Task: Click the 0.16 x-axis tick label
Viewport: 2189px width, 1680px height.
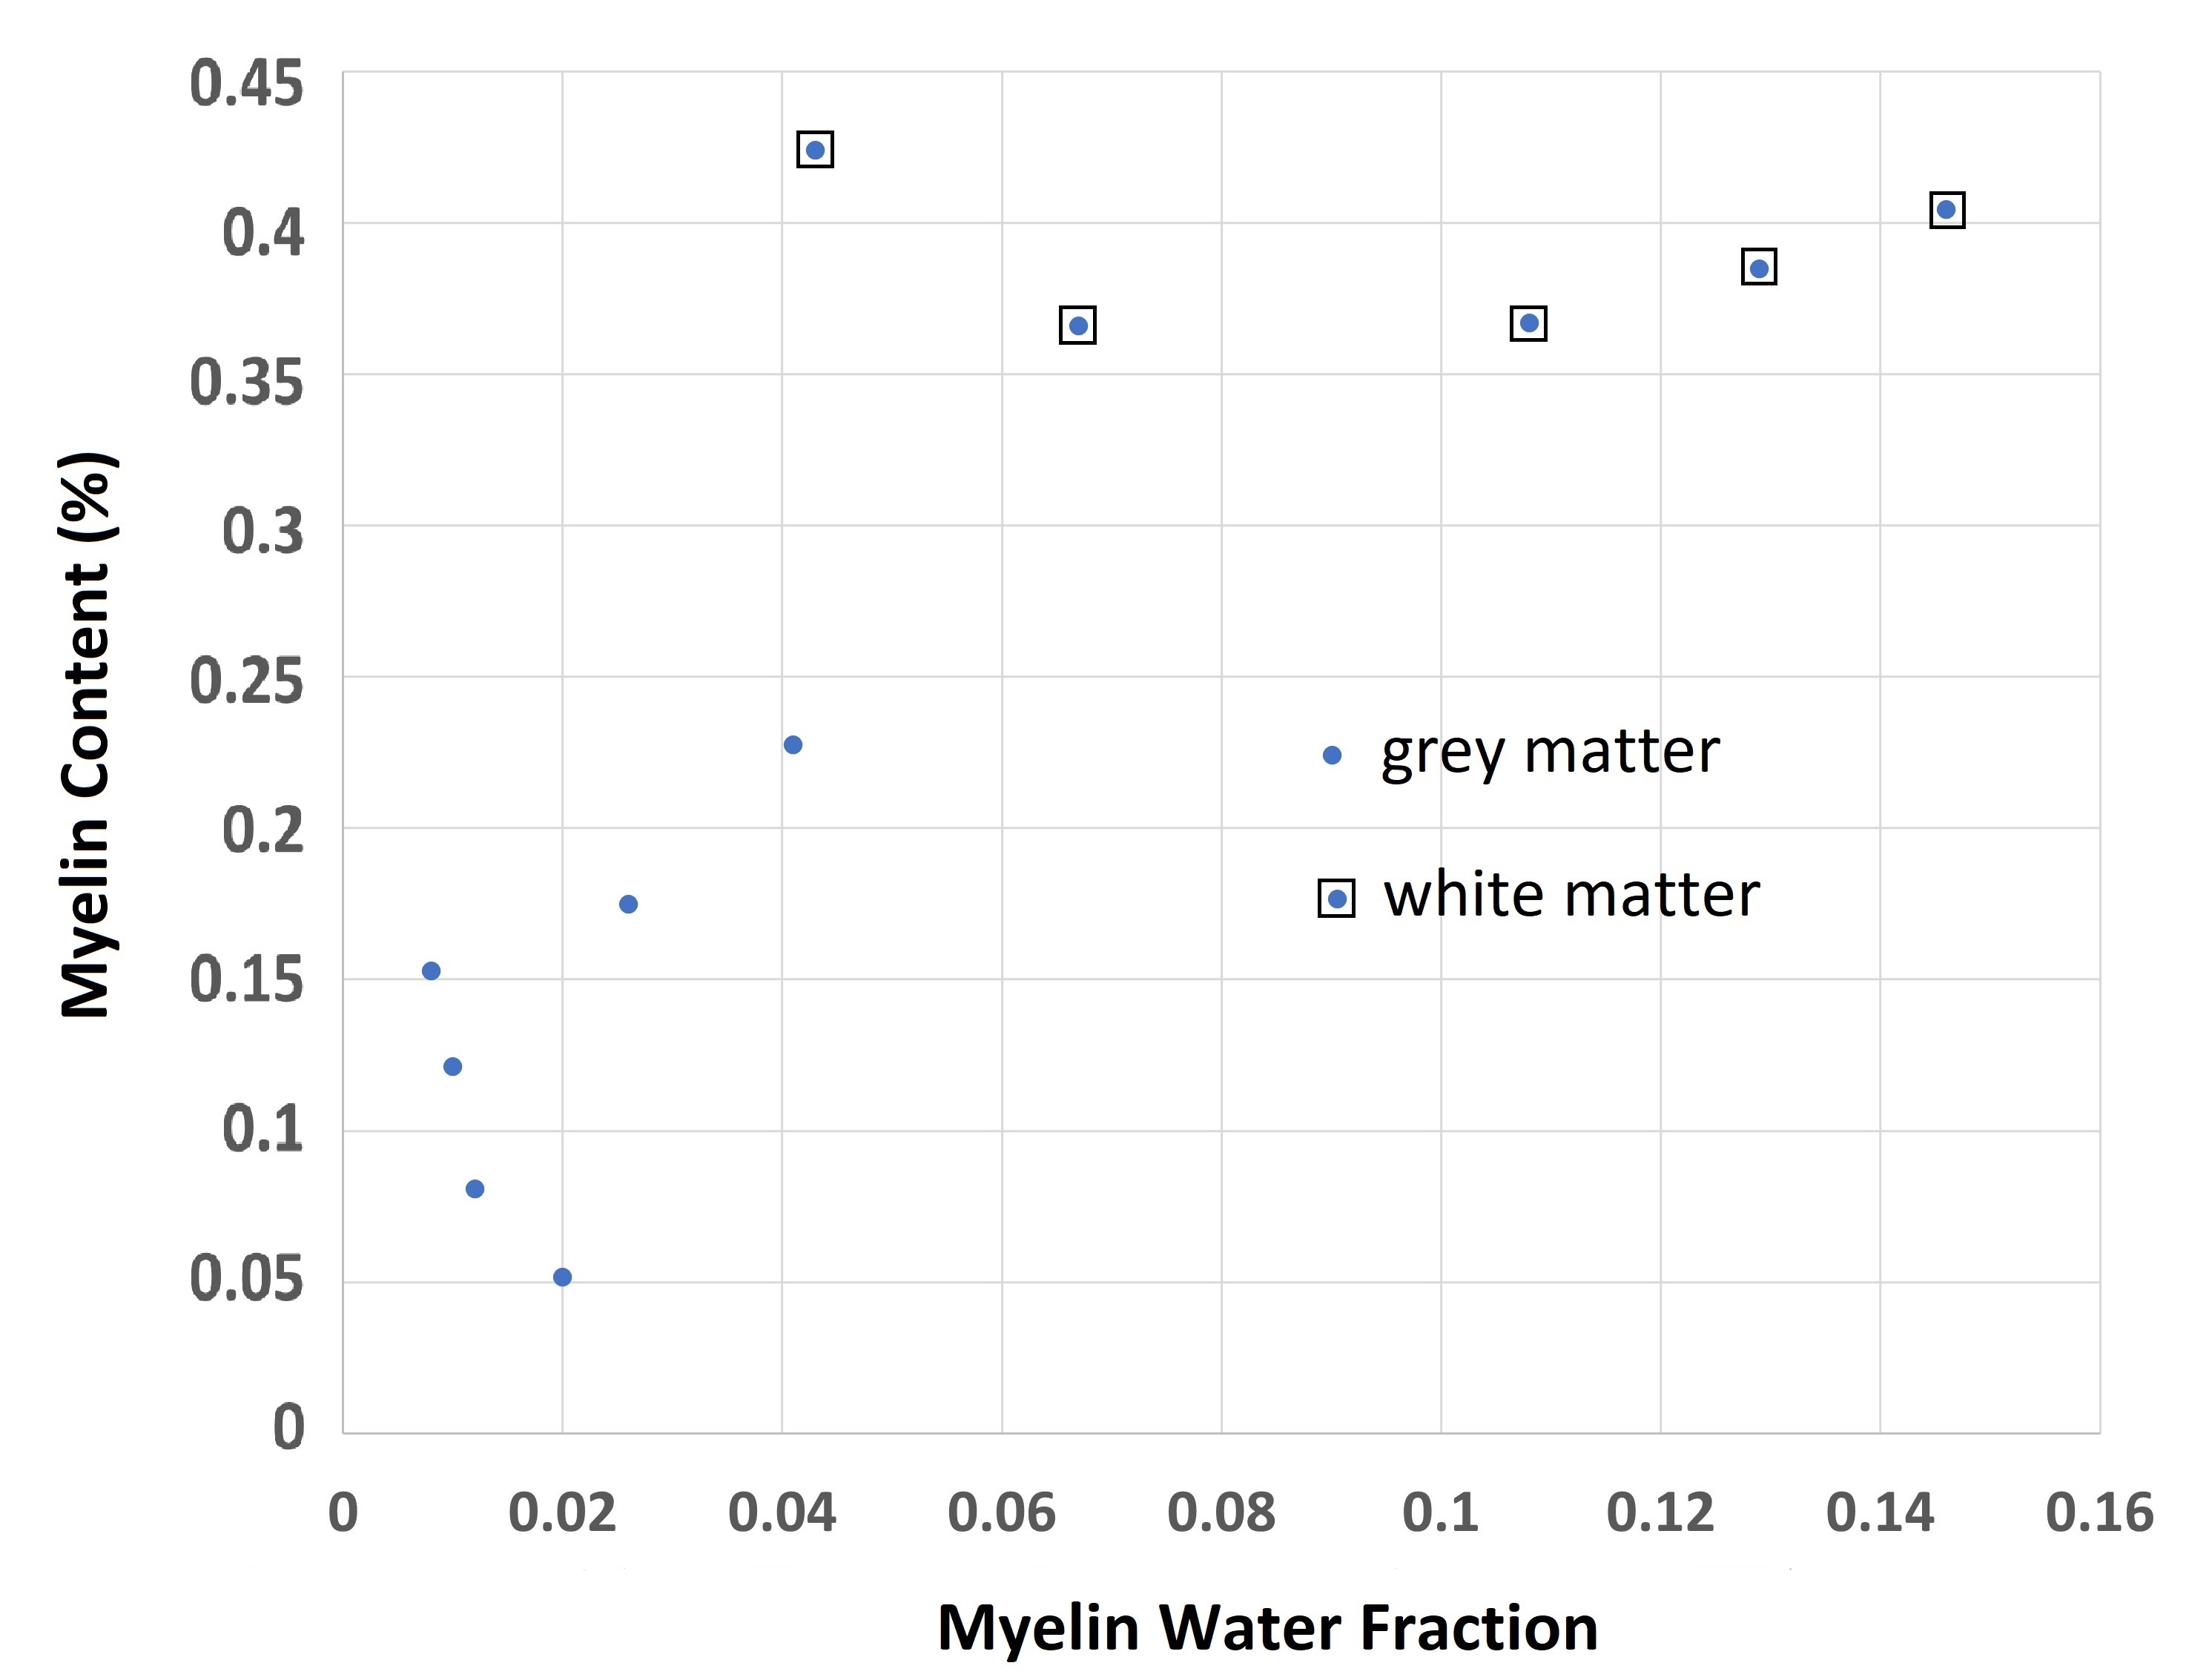Action: pyautogui.click(x=2099, y=1512)
